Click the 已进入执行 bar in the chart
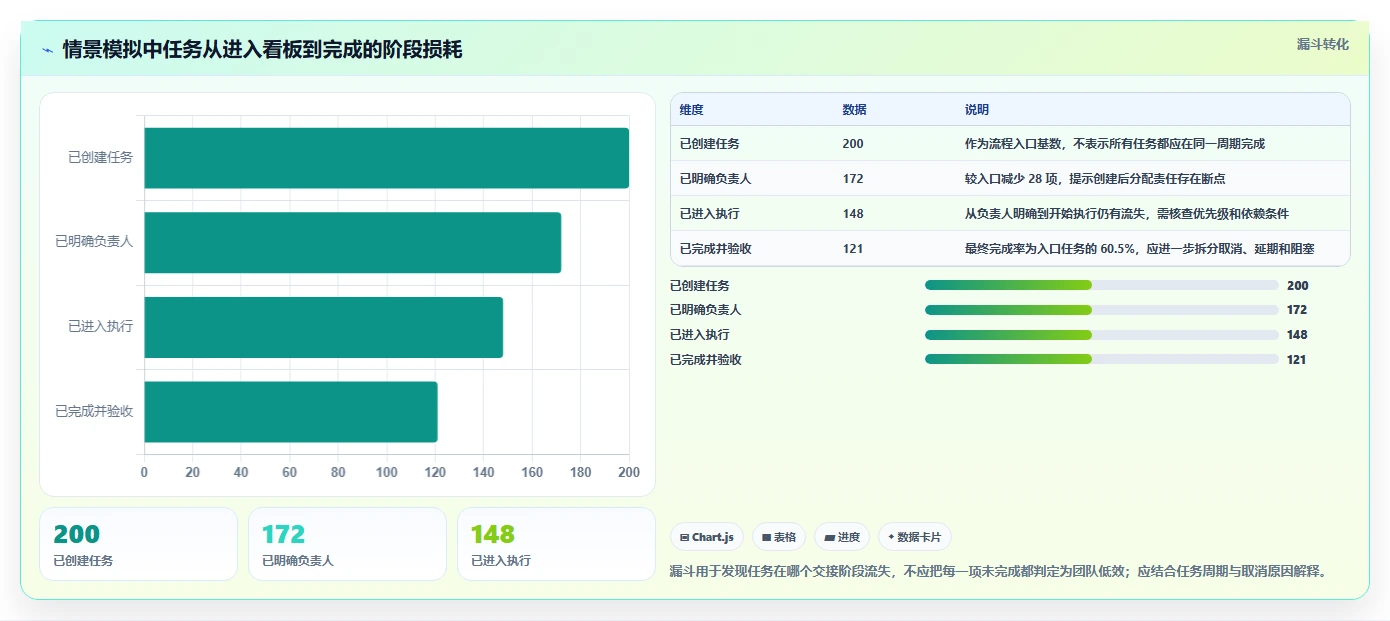Screen dimensions: 1390x621 324,327
